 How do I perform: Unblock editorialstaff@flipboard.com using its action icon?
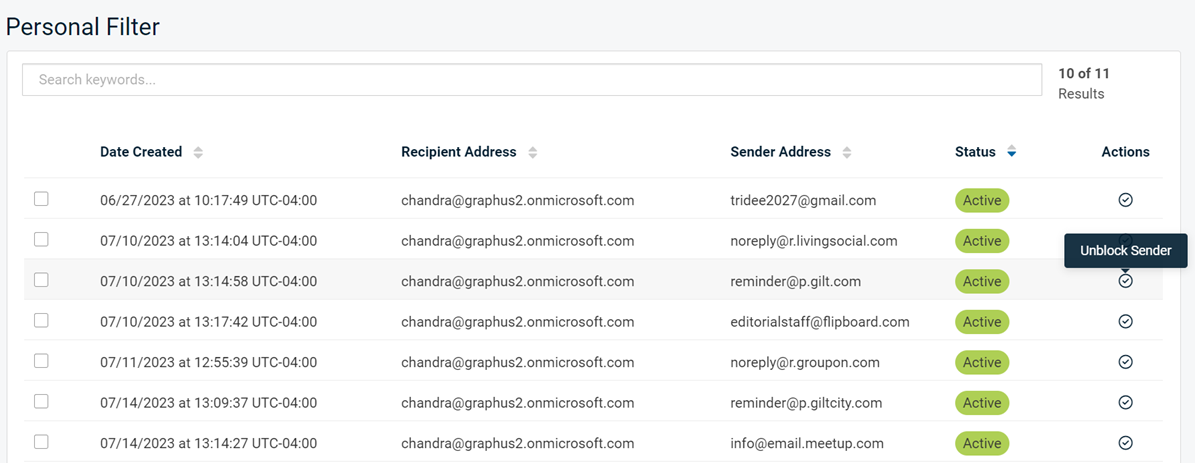pyautogui.click(x=1125, y=321)
